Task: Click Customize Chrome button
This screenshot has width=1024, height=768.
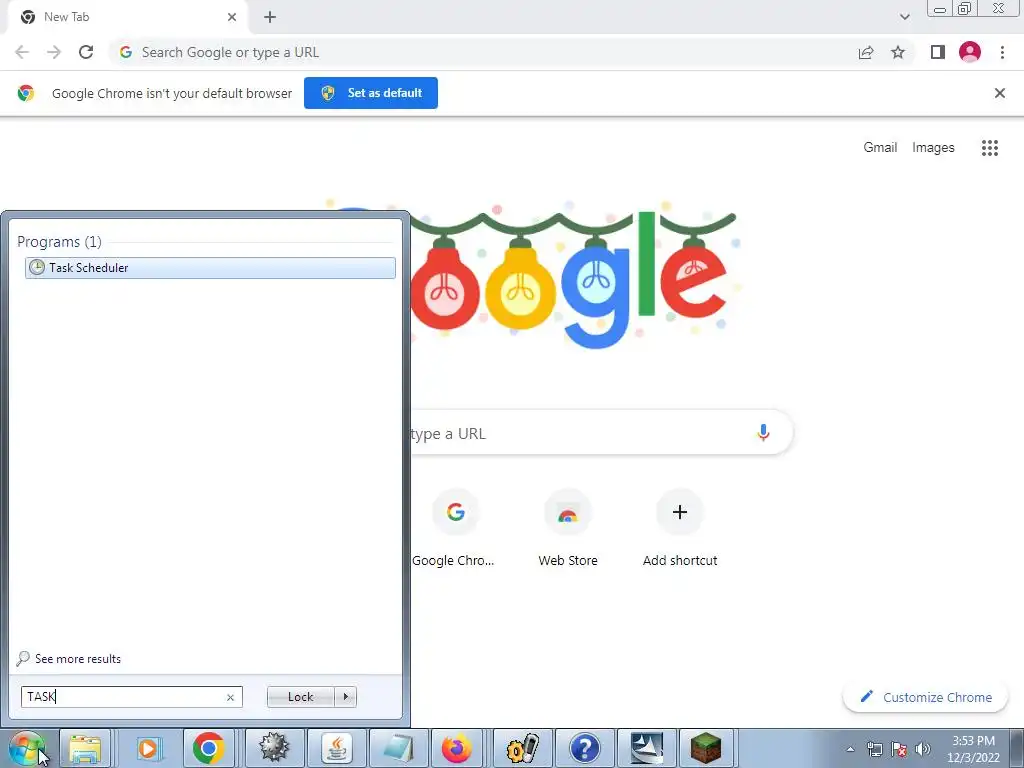Action: coord(925,697)
